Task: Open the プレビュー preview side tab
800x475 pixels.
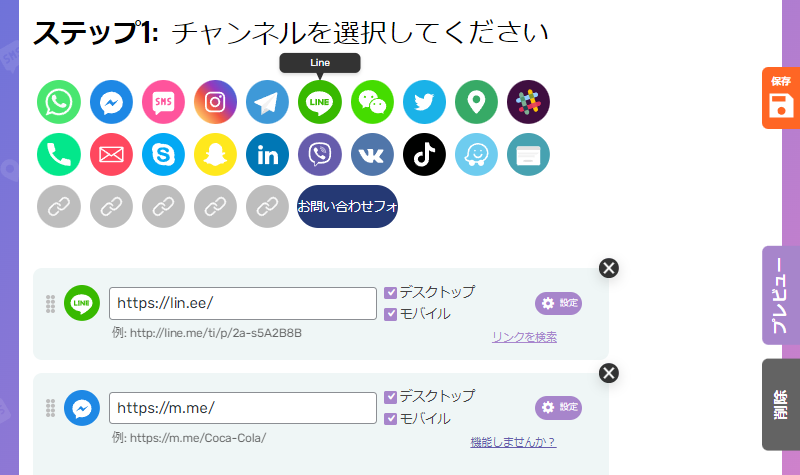Action: coord(781,295)
